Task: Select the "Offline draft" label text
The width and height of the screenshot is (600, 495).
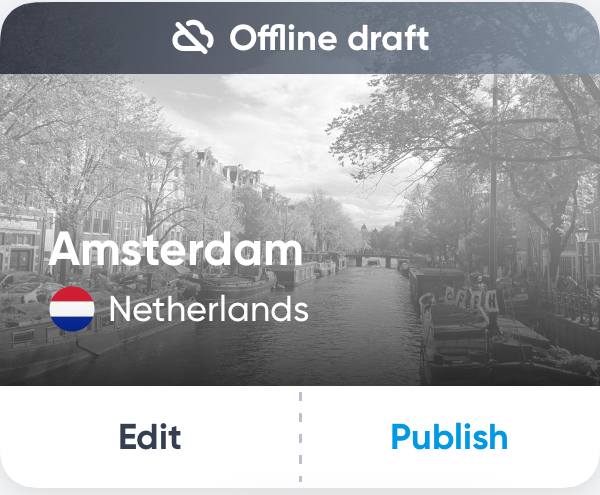Action: coord(329,38)
